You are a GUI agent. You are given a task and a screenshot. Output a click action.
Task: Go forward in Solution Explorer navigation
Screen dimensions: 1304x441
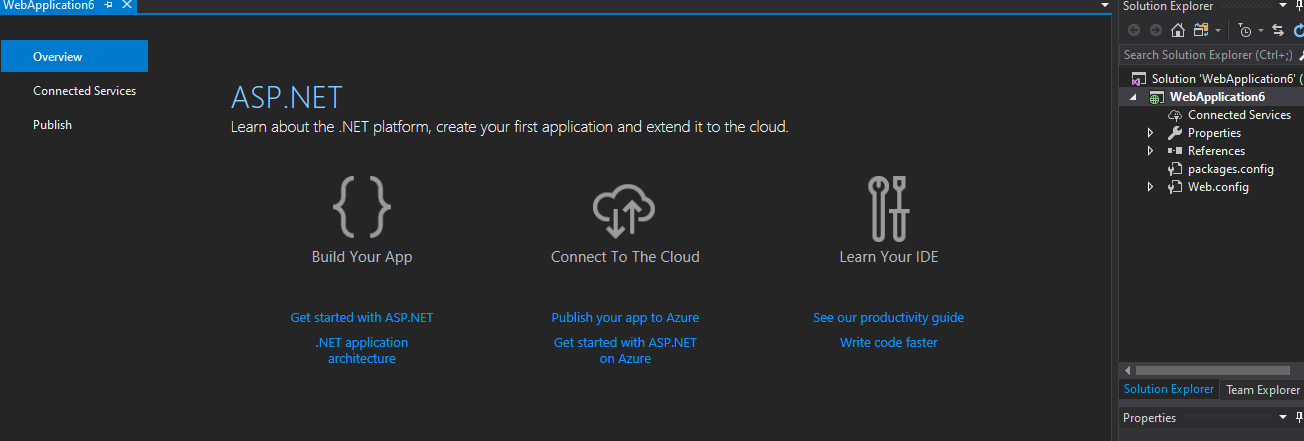click(1155, 30)
